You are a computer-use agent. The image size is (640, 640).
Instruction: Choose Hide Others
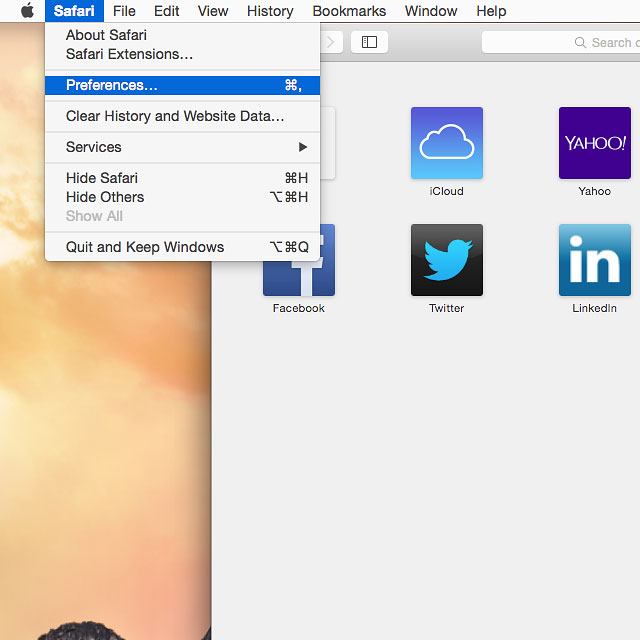pos(182,197)
